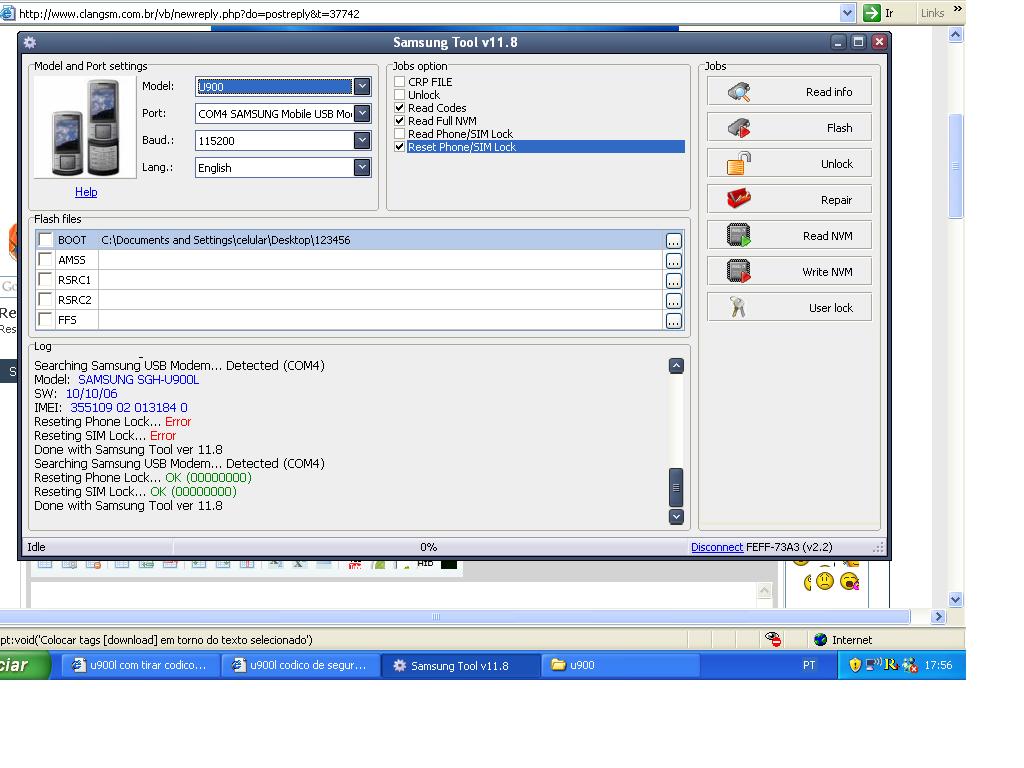Click the kissing emoticon in the forum
The image size is (1024, 768).
(849, 581)
